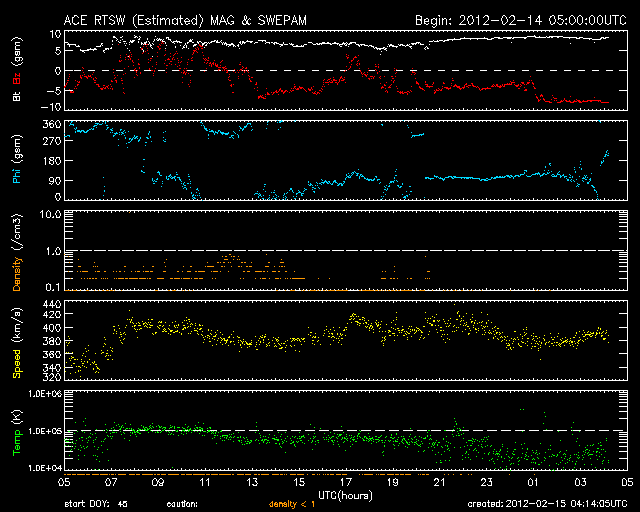Click the 'created: 2012-02-15 04:14:05UTC' timestamp
640x512 pixels.
[547, 504]
